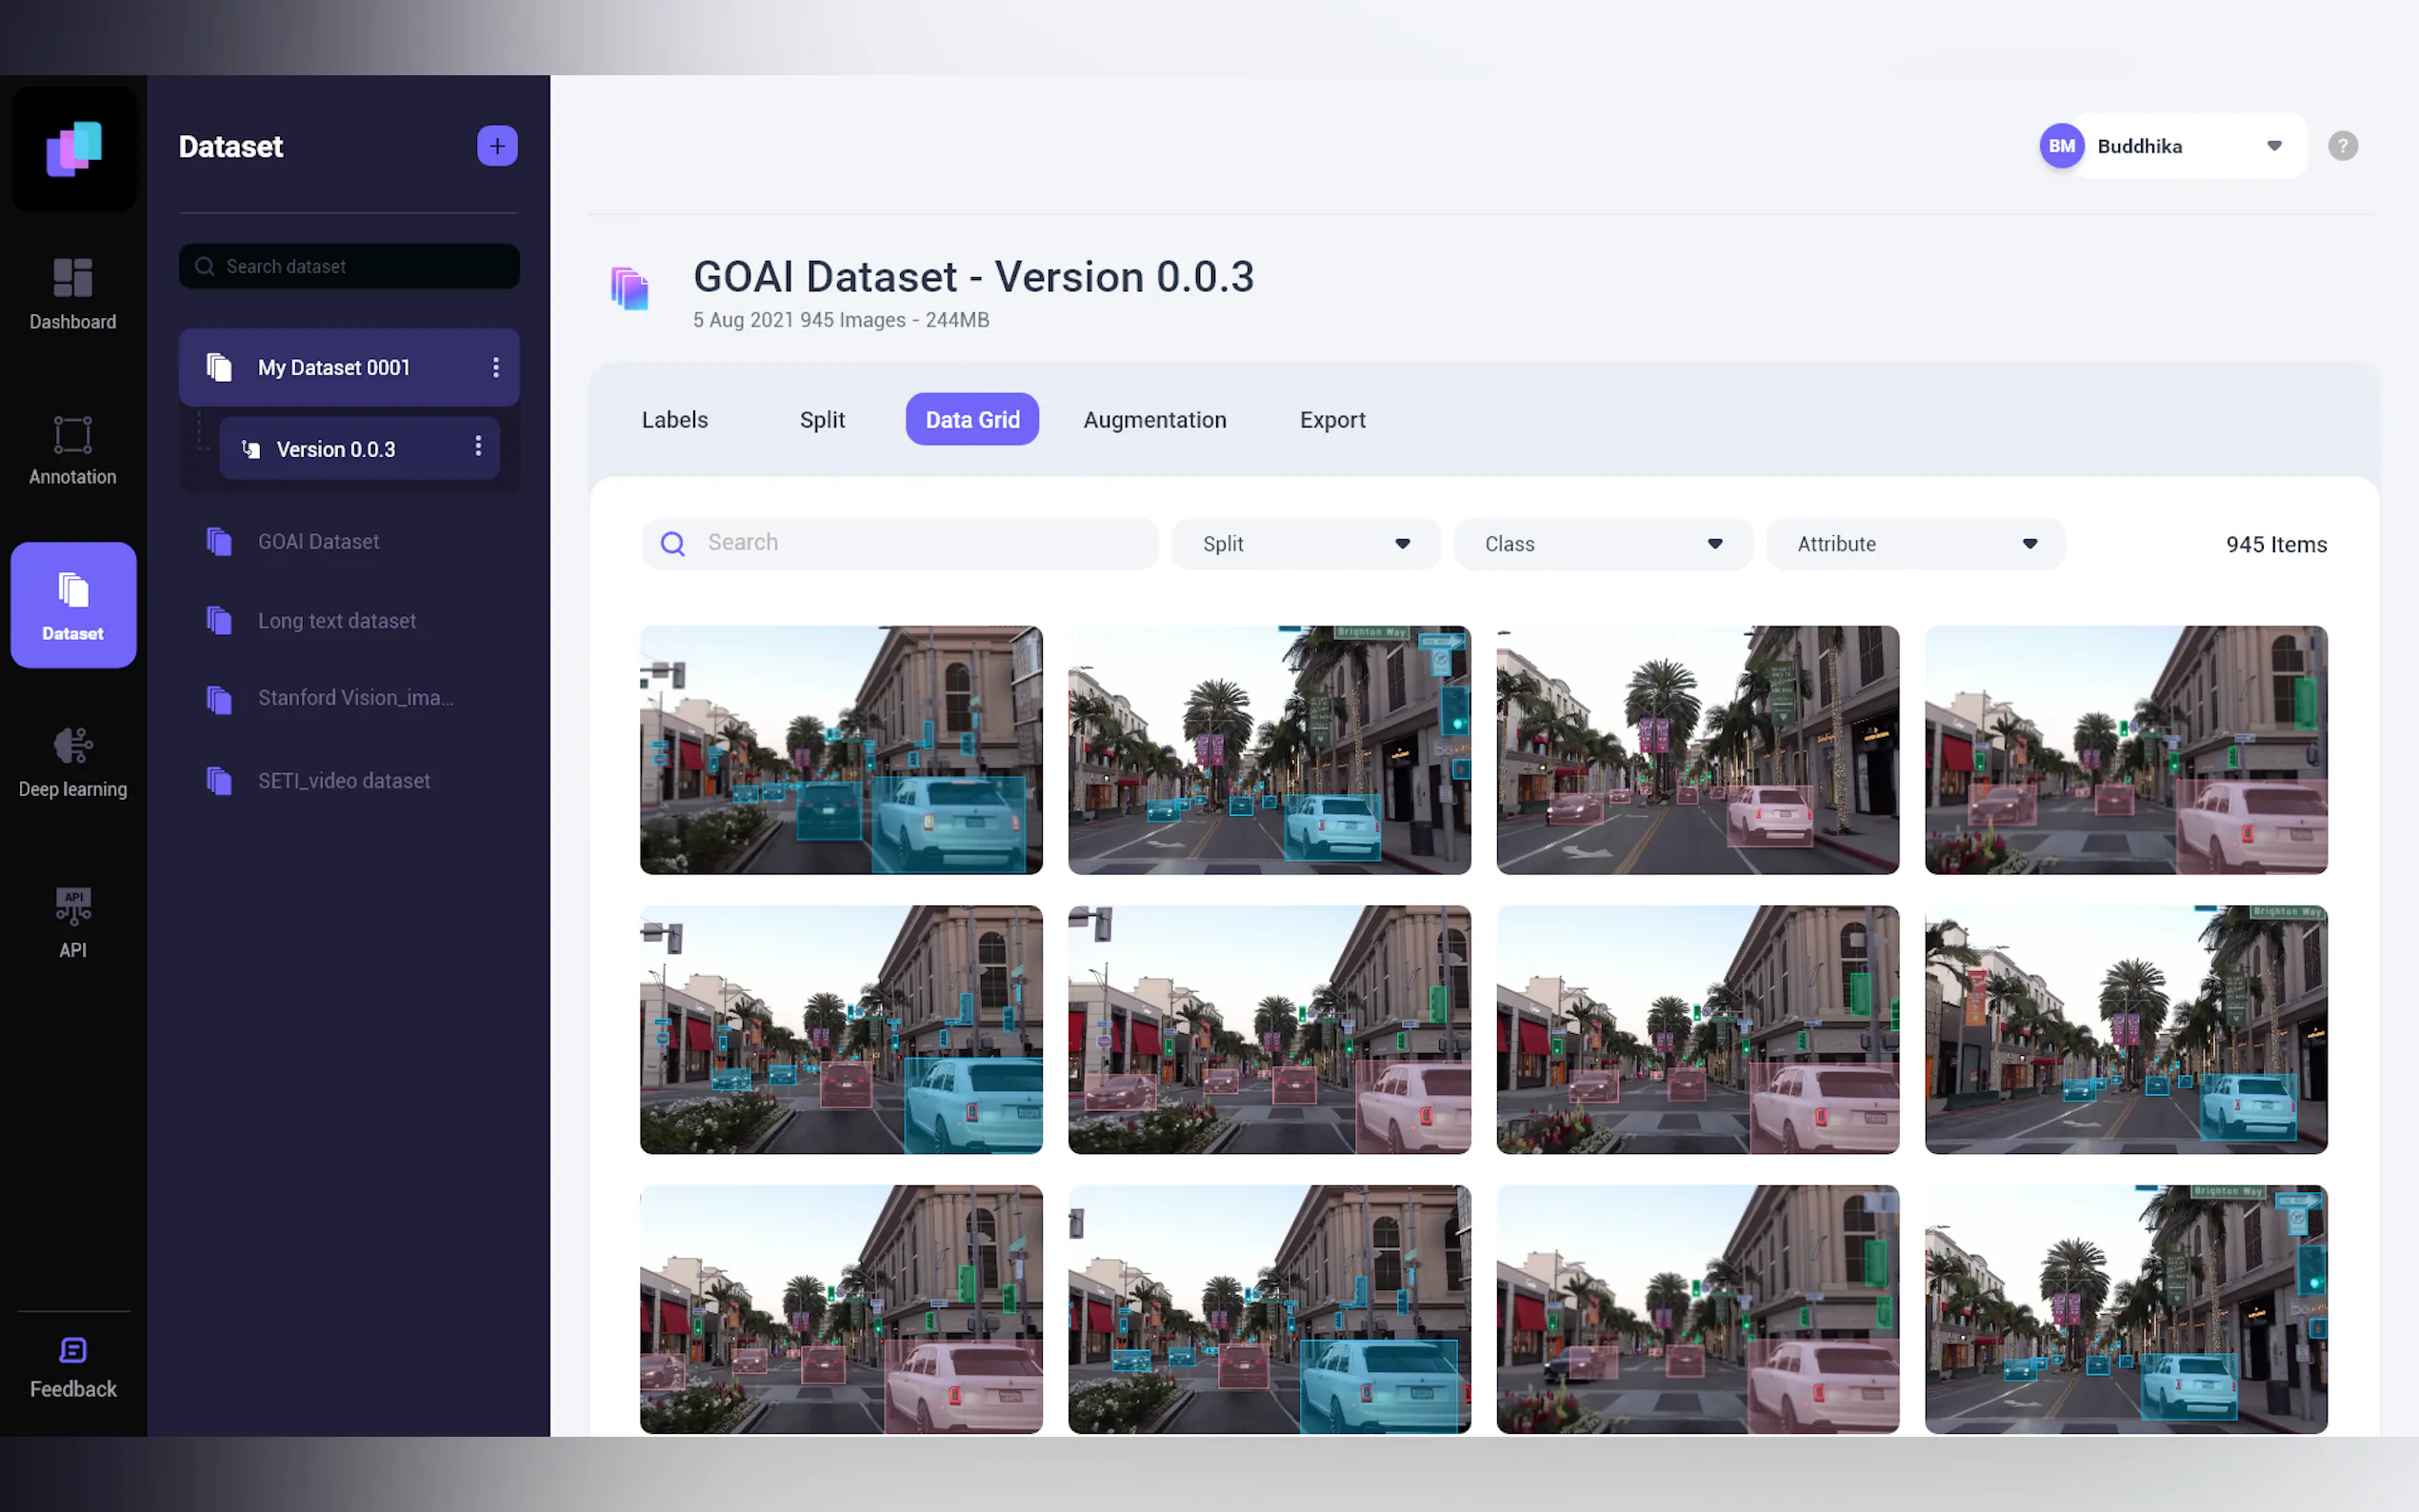Switch to the Augmentation tab
The height and width of the screenshot is (1512, 2419).
pos(1154,420)
